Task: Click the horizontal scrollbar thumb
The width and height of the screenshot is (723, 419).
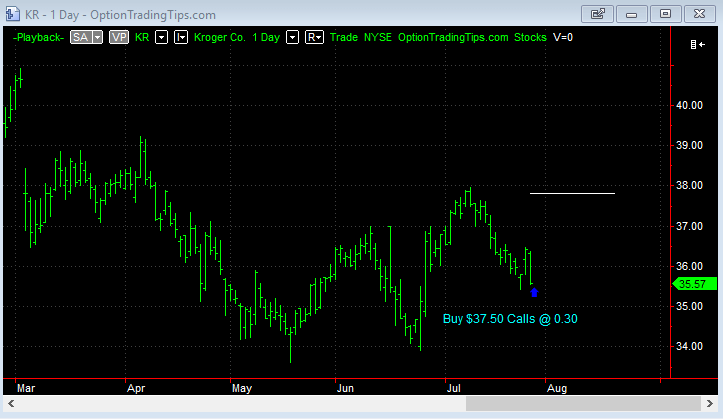Action: (x=583, y=404)
